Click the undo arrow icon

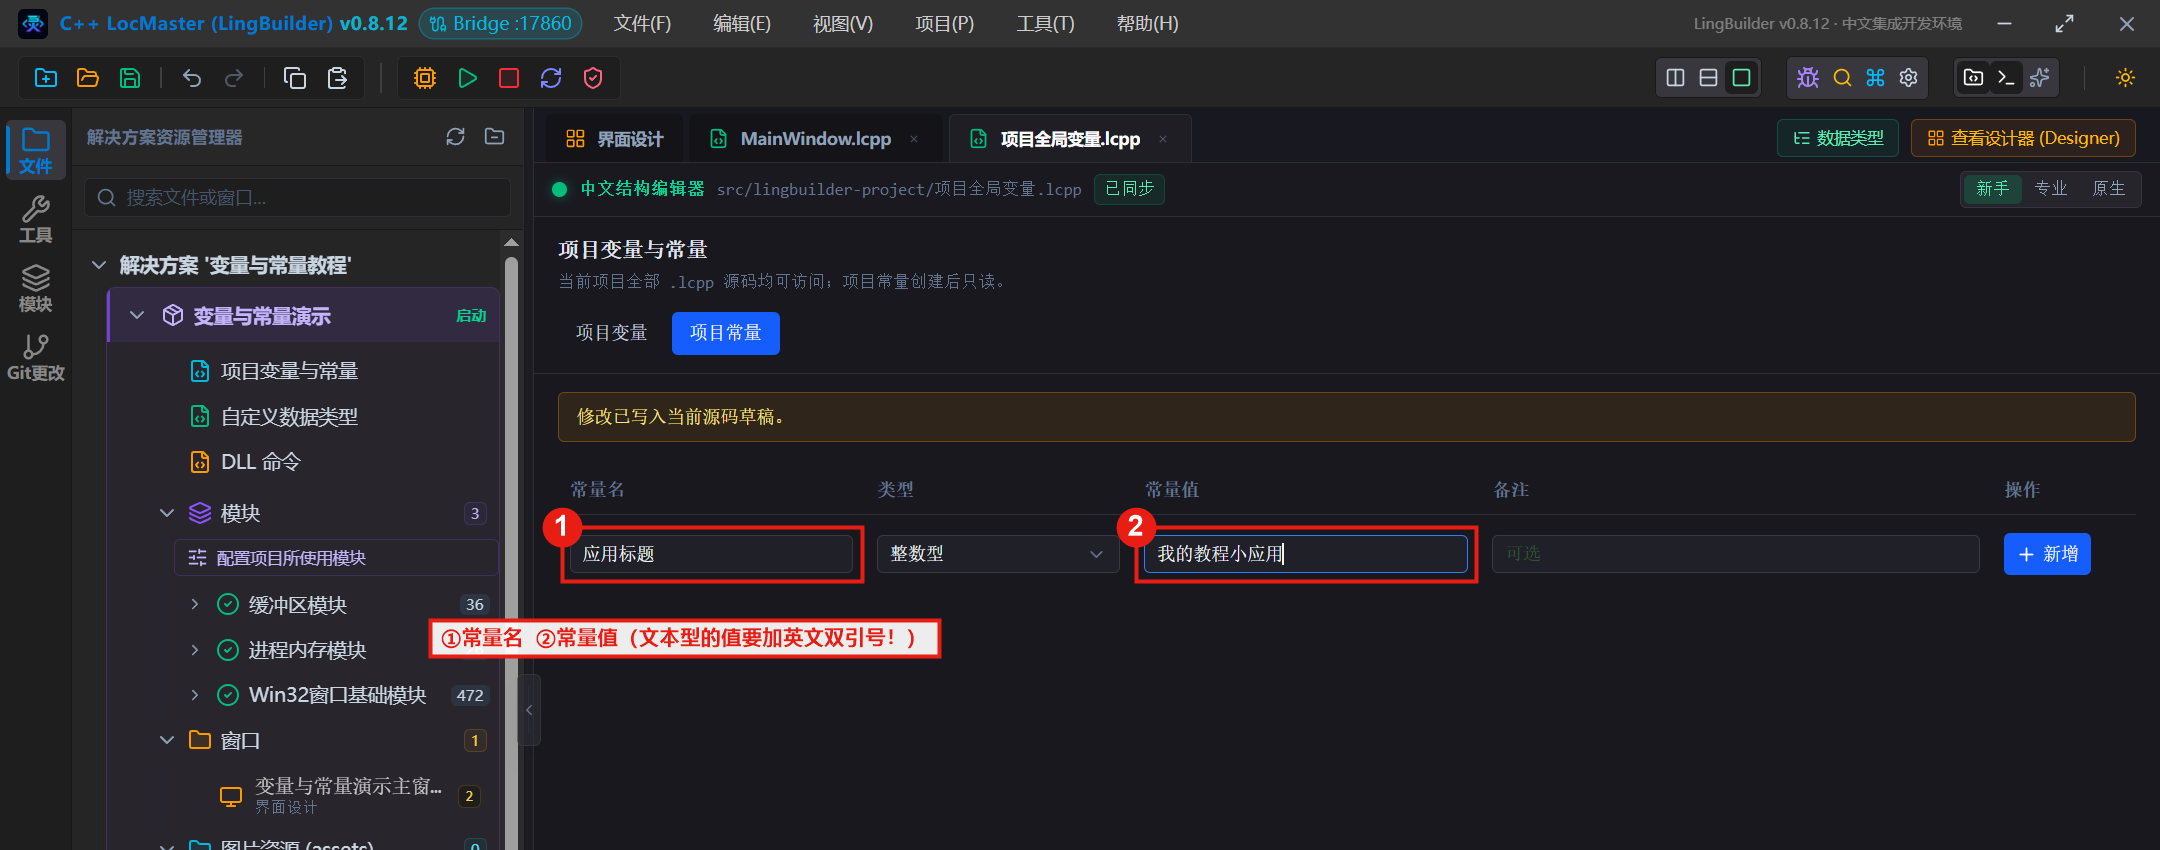pyautogui.click(x=192, y=78)
